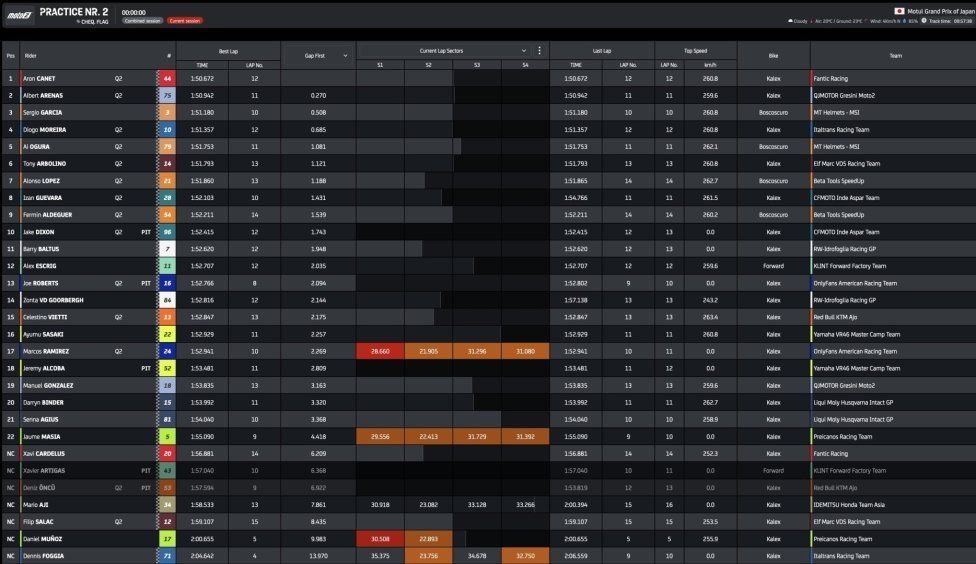Click the cloudy weather icon
Screen dimensions: 976x564
pos(791,21)
